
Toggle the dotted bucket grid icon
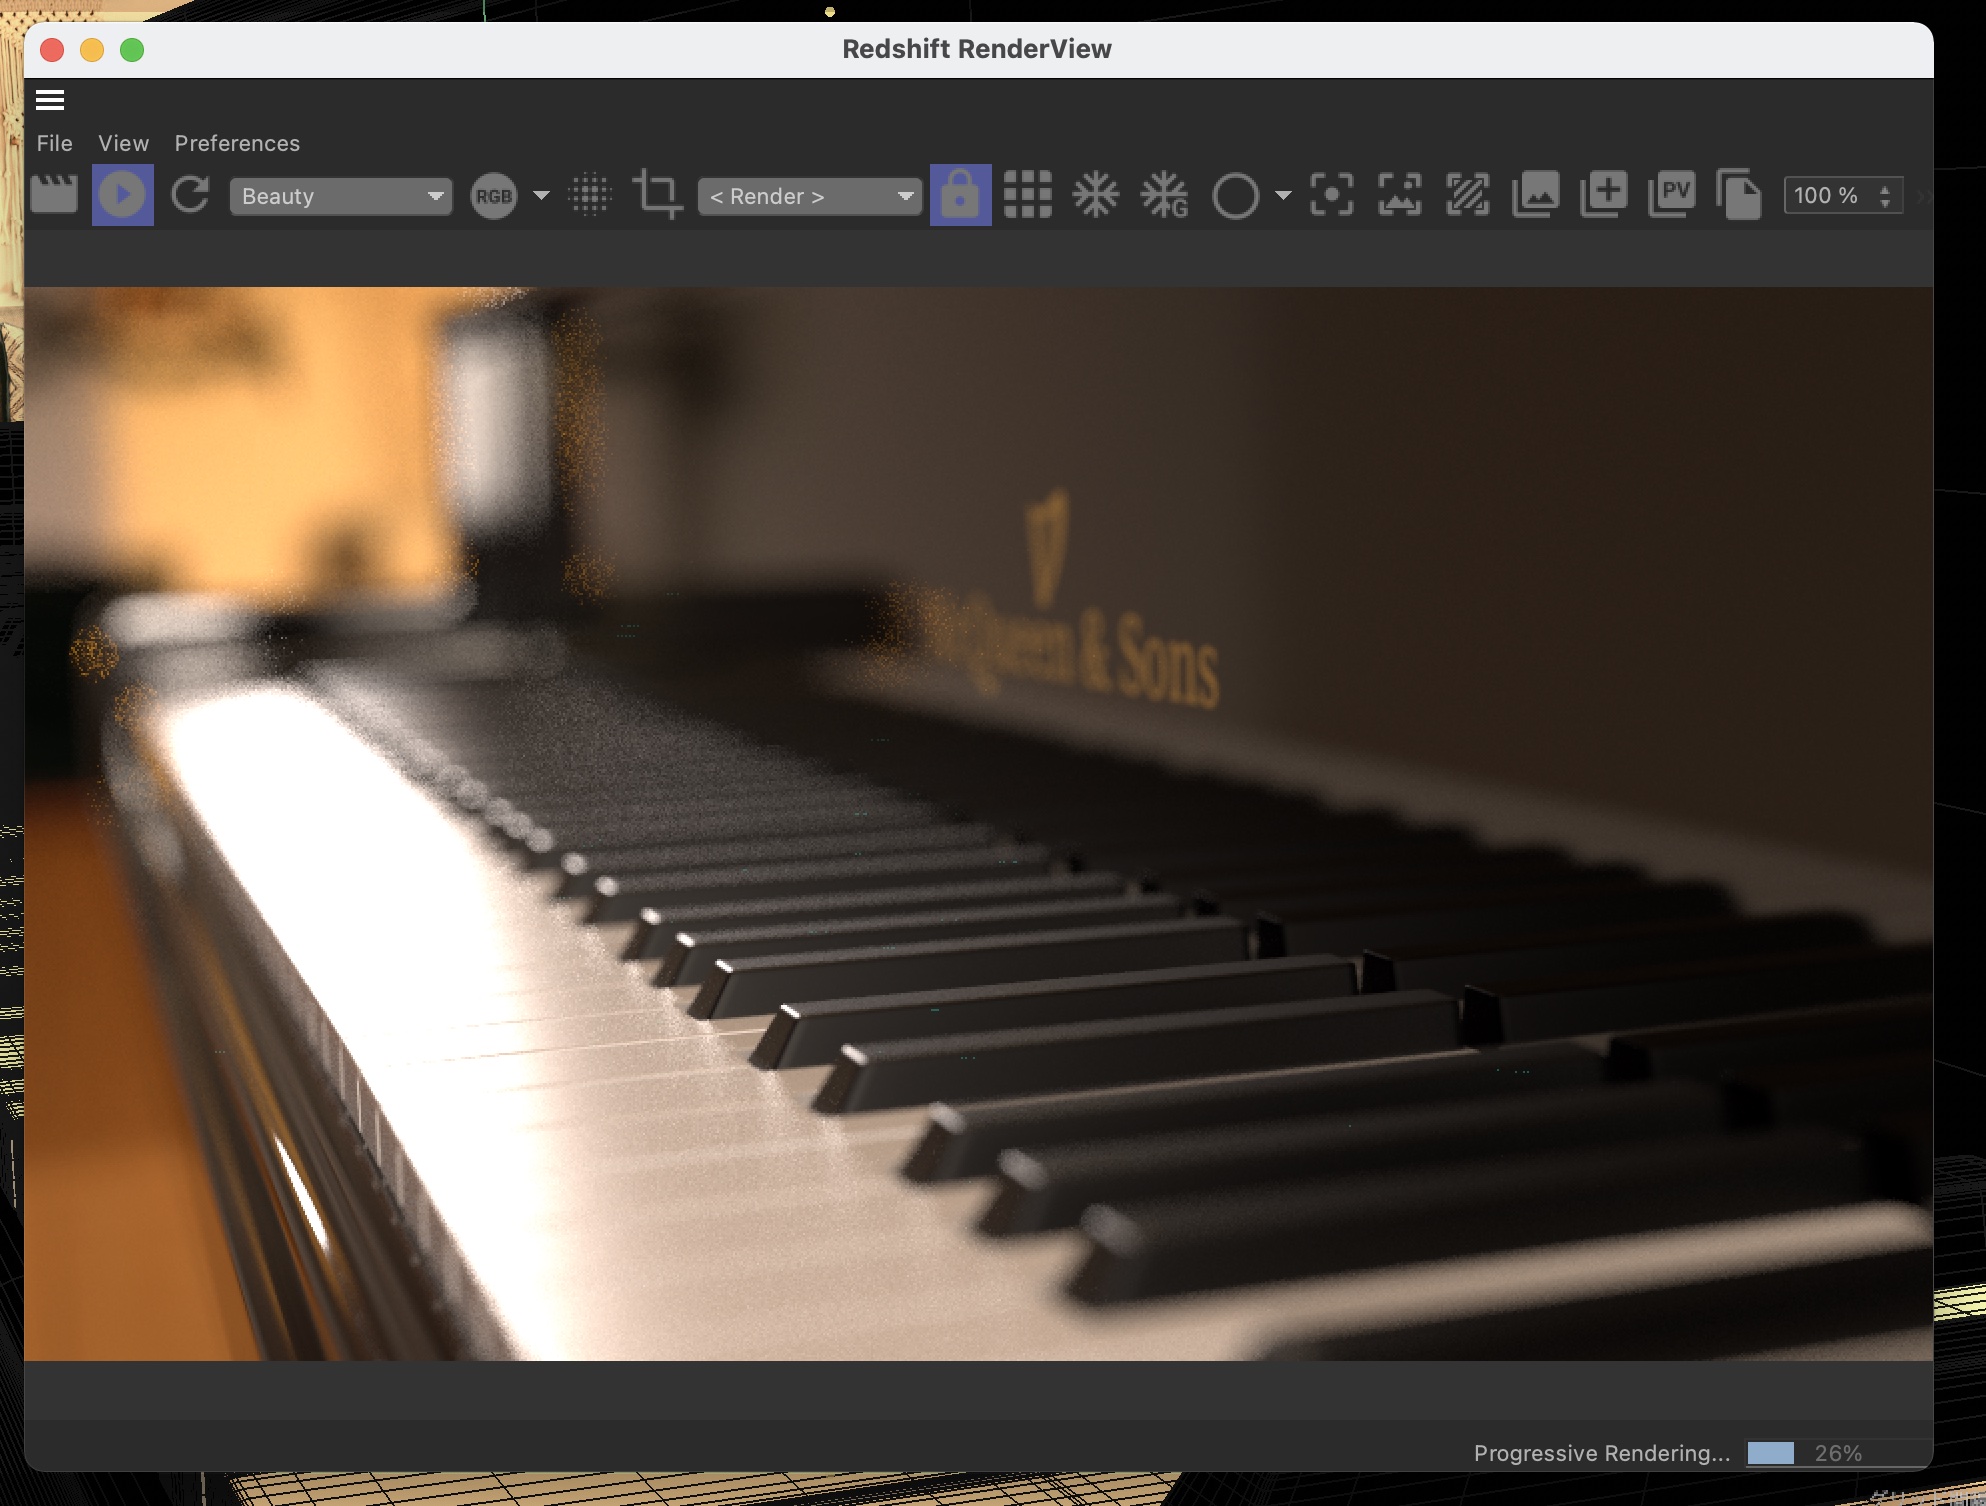click(x=590, y=194)
